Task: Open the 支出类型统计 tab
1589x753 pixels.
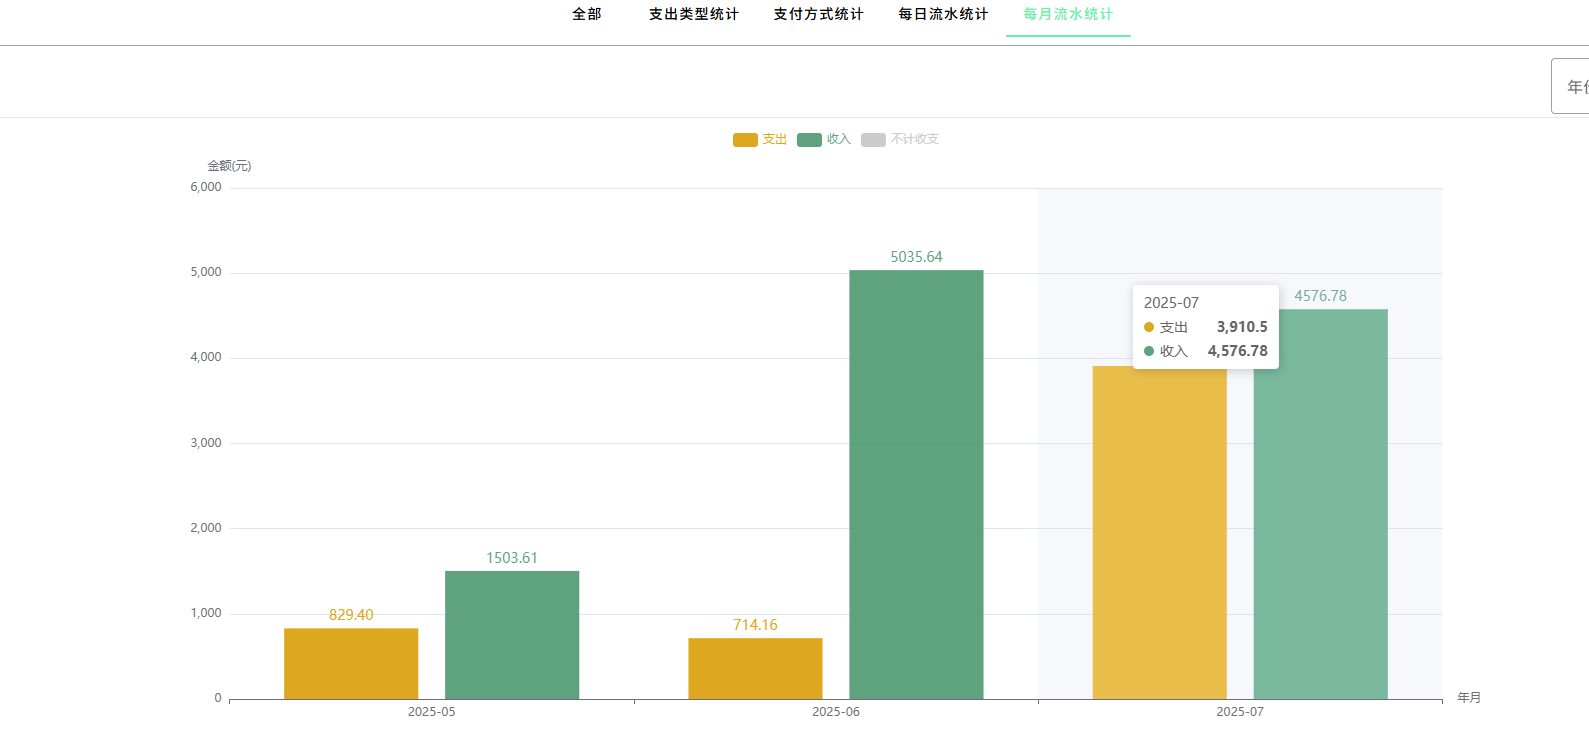Action: [694, 14]
